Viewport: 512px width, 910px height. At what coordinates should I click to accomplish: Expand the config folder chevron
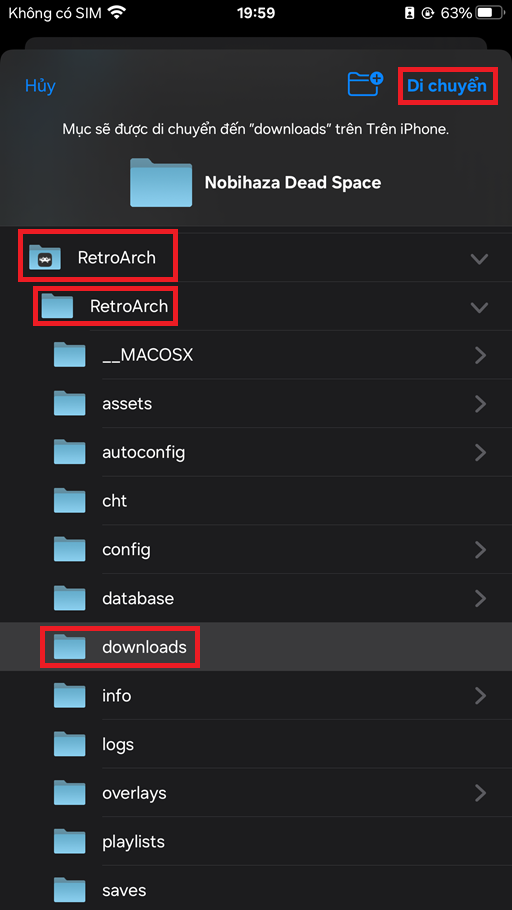[x=480, y=549]
